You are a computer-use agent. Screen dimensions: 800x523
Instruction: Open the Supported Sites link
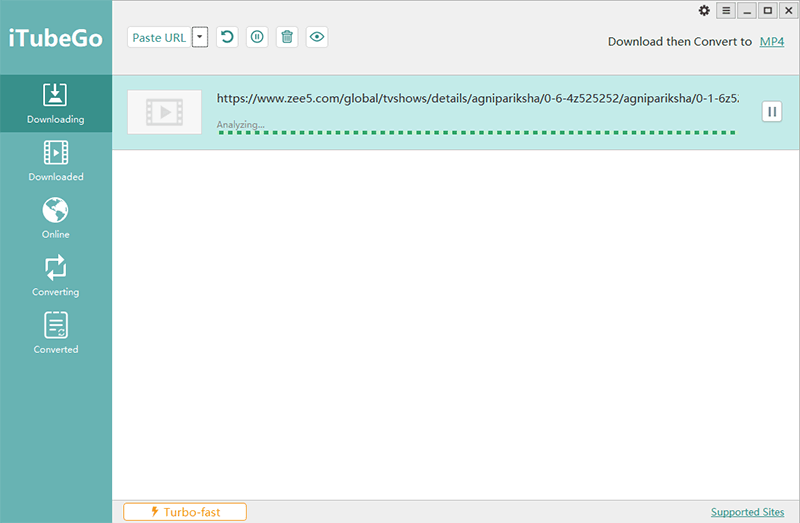pos(747,512)
